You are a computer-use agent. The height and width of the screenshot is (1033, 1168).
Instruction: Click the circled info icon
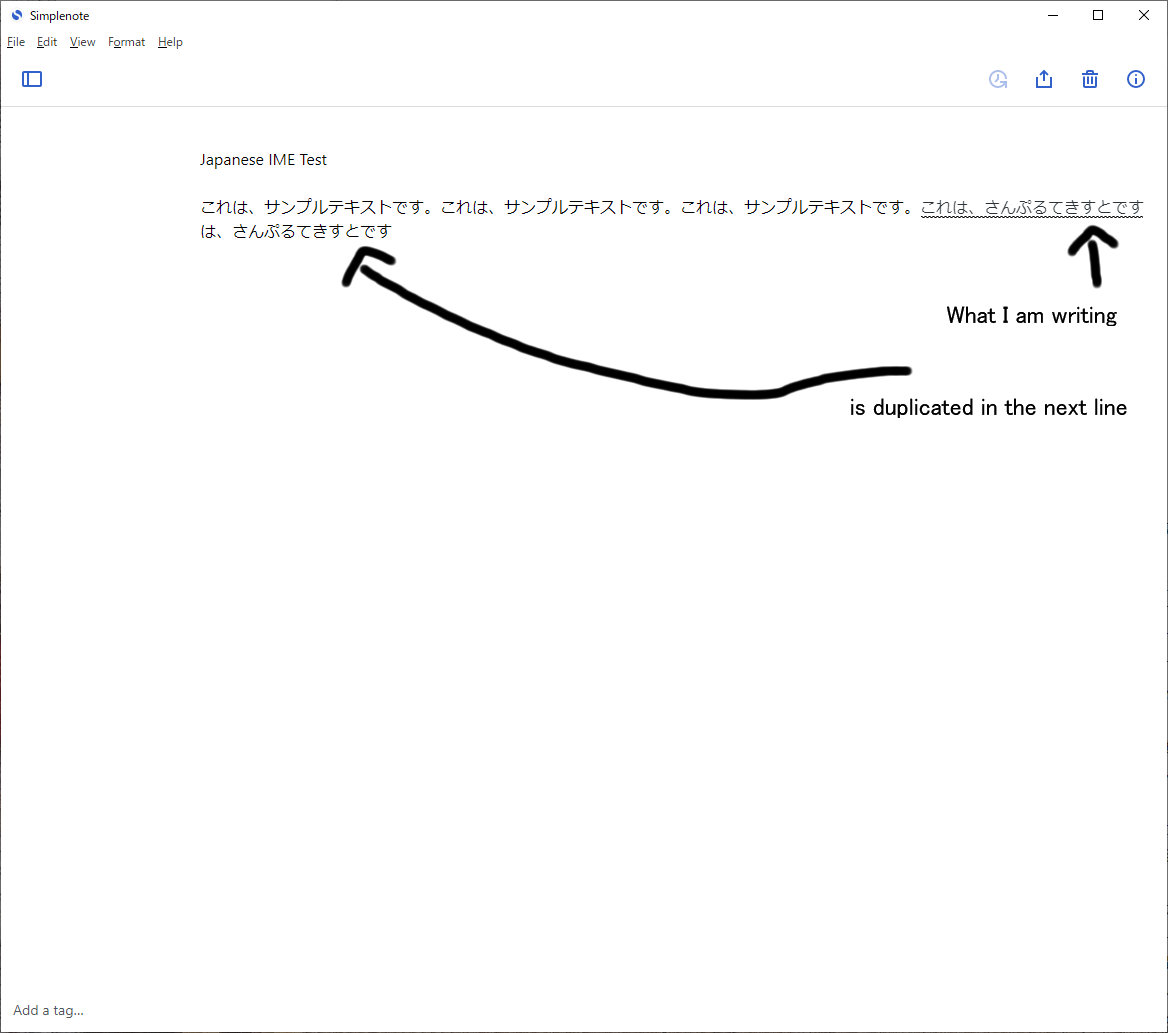click(1136, 79)
